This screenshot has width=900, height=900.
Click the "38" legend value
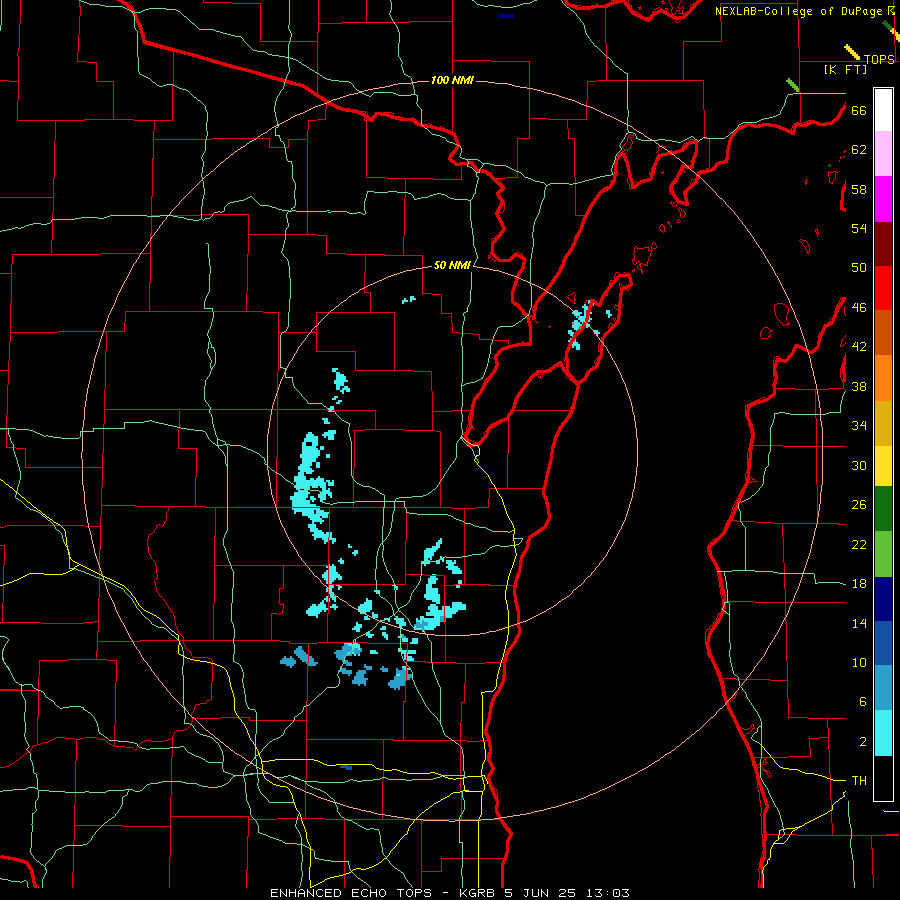click(x=859, y=386)
